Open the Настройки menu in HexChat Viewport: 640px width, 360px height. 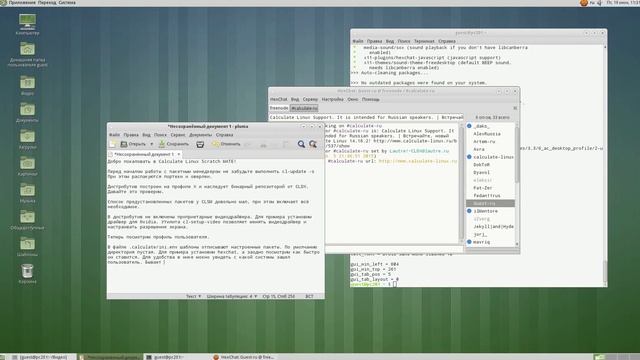[332, 99]
